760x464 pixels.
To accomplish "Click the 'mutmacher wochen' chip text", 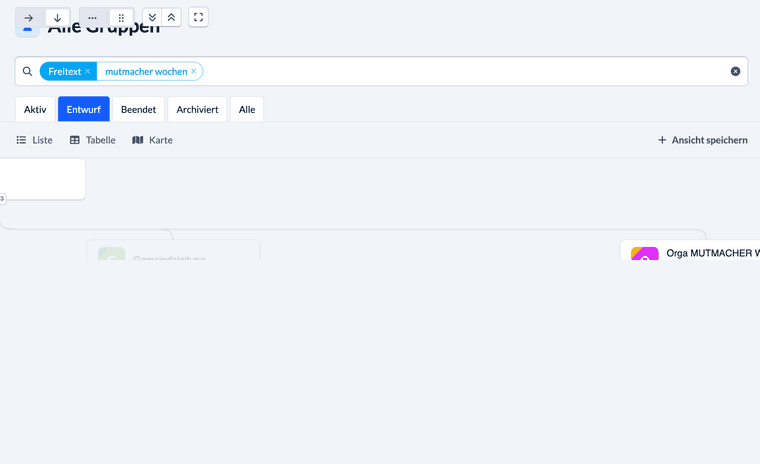I will coord(146,71).
